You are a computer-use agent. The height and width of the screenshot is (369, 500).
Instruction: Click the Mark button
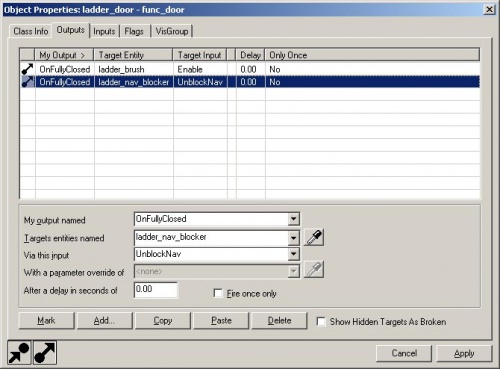click(x=46, y=321)
